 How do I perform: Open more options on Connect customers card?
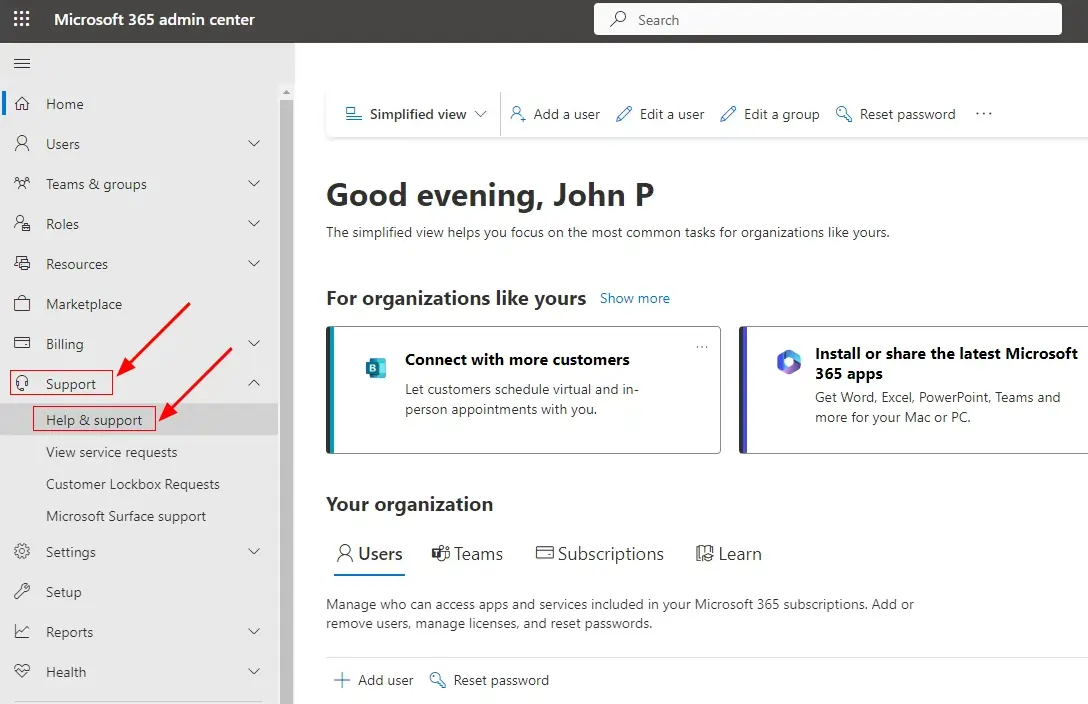point(701,347)
